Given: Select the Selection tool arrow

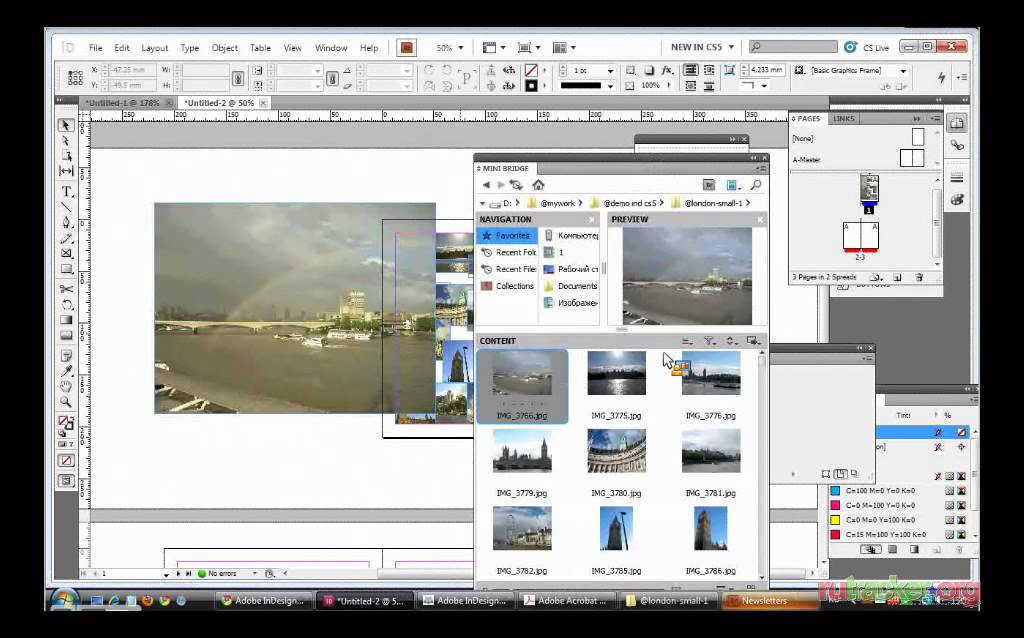Looking at the screenshot, I should click(66, 125).
